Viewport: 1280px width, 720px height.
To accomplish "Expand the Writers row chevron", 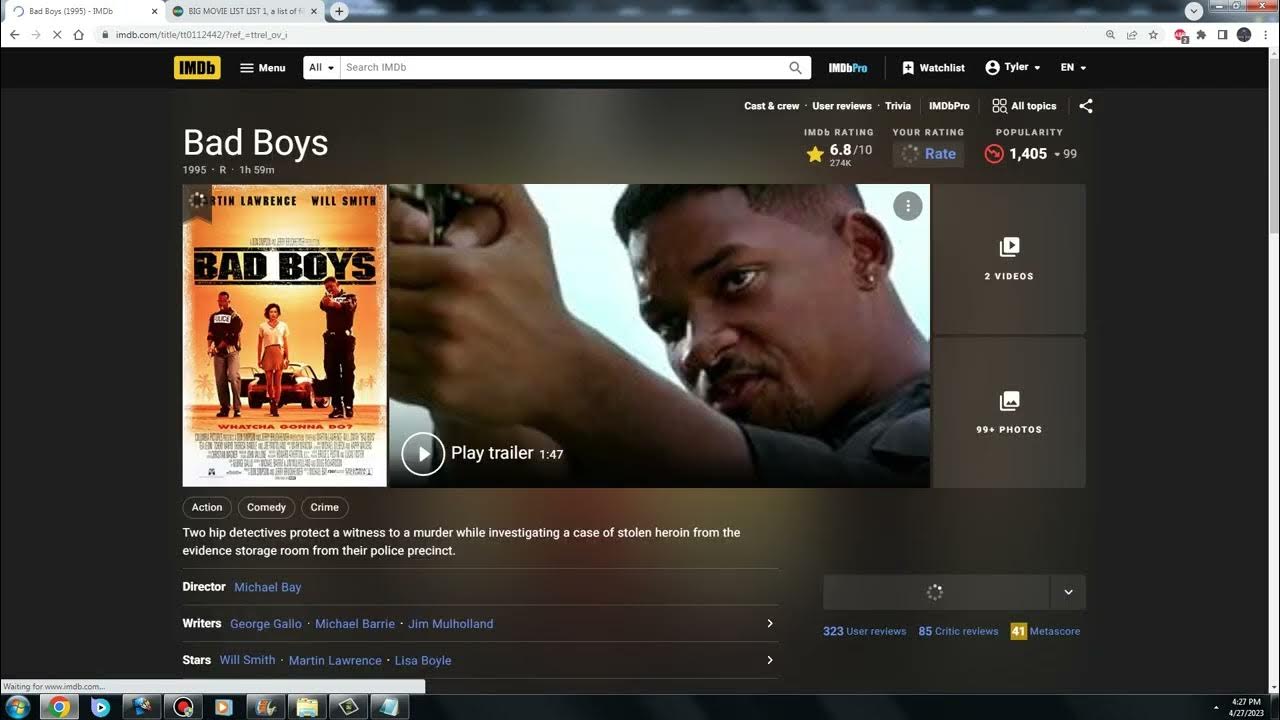I will pyautogui.click(x=769, y=624).
